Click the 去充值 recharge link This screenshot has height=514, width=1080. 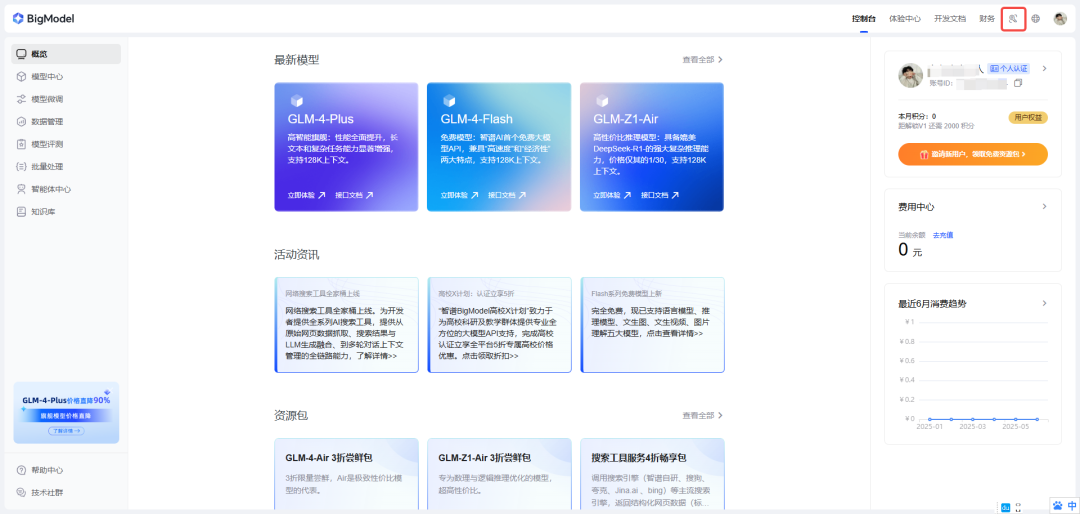[943, 235]
